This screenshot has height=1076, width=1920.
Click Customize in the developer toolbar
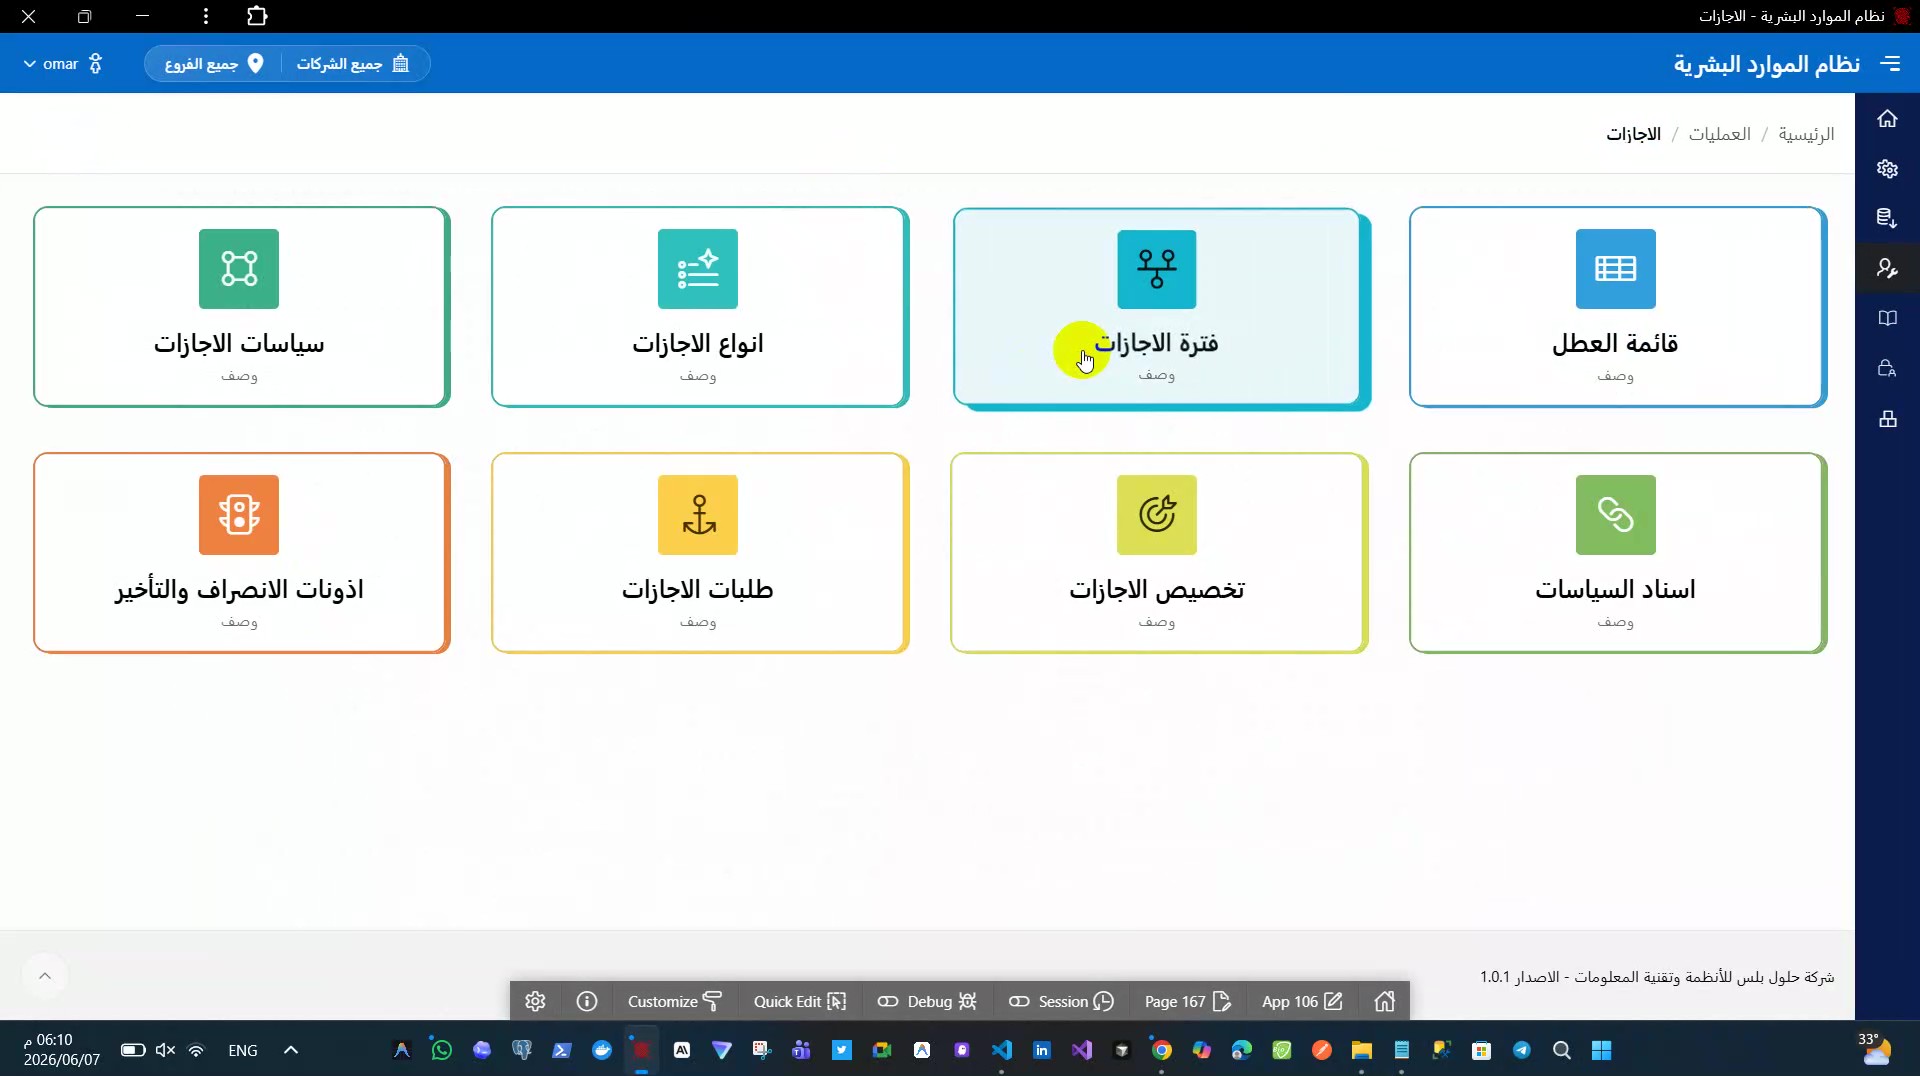[x=675, y=1001]
